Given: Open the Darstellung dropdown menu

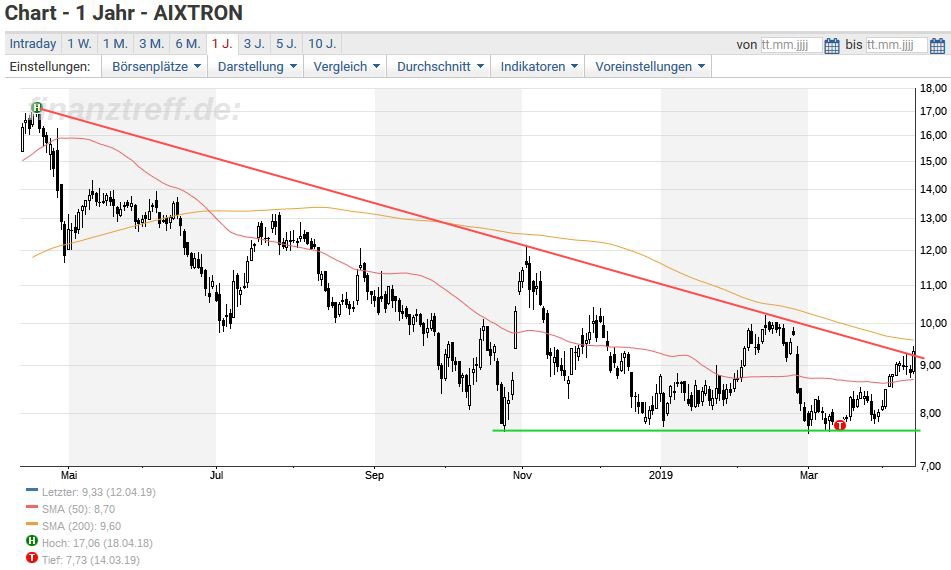Looking at the screenshot, I should click(257, 67).
